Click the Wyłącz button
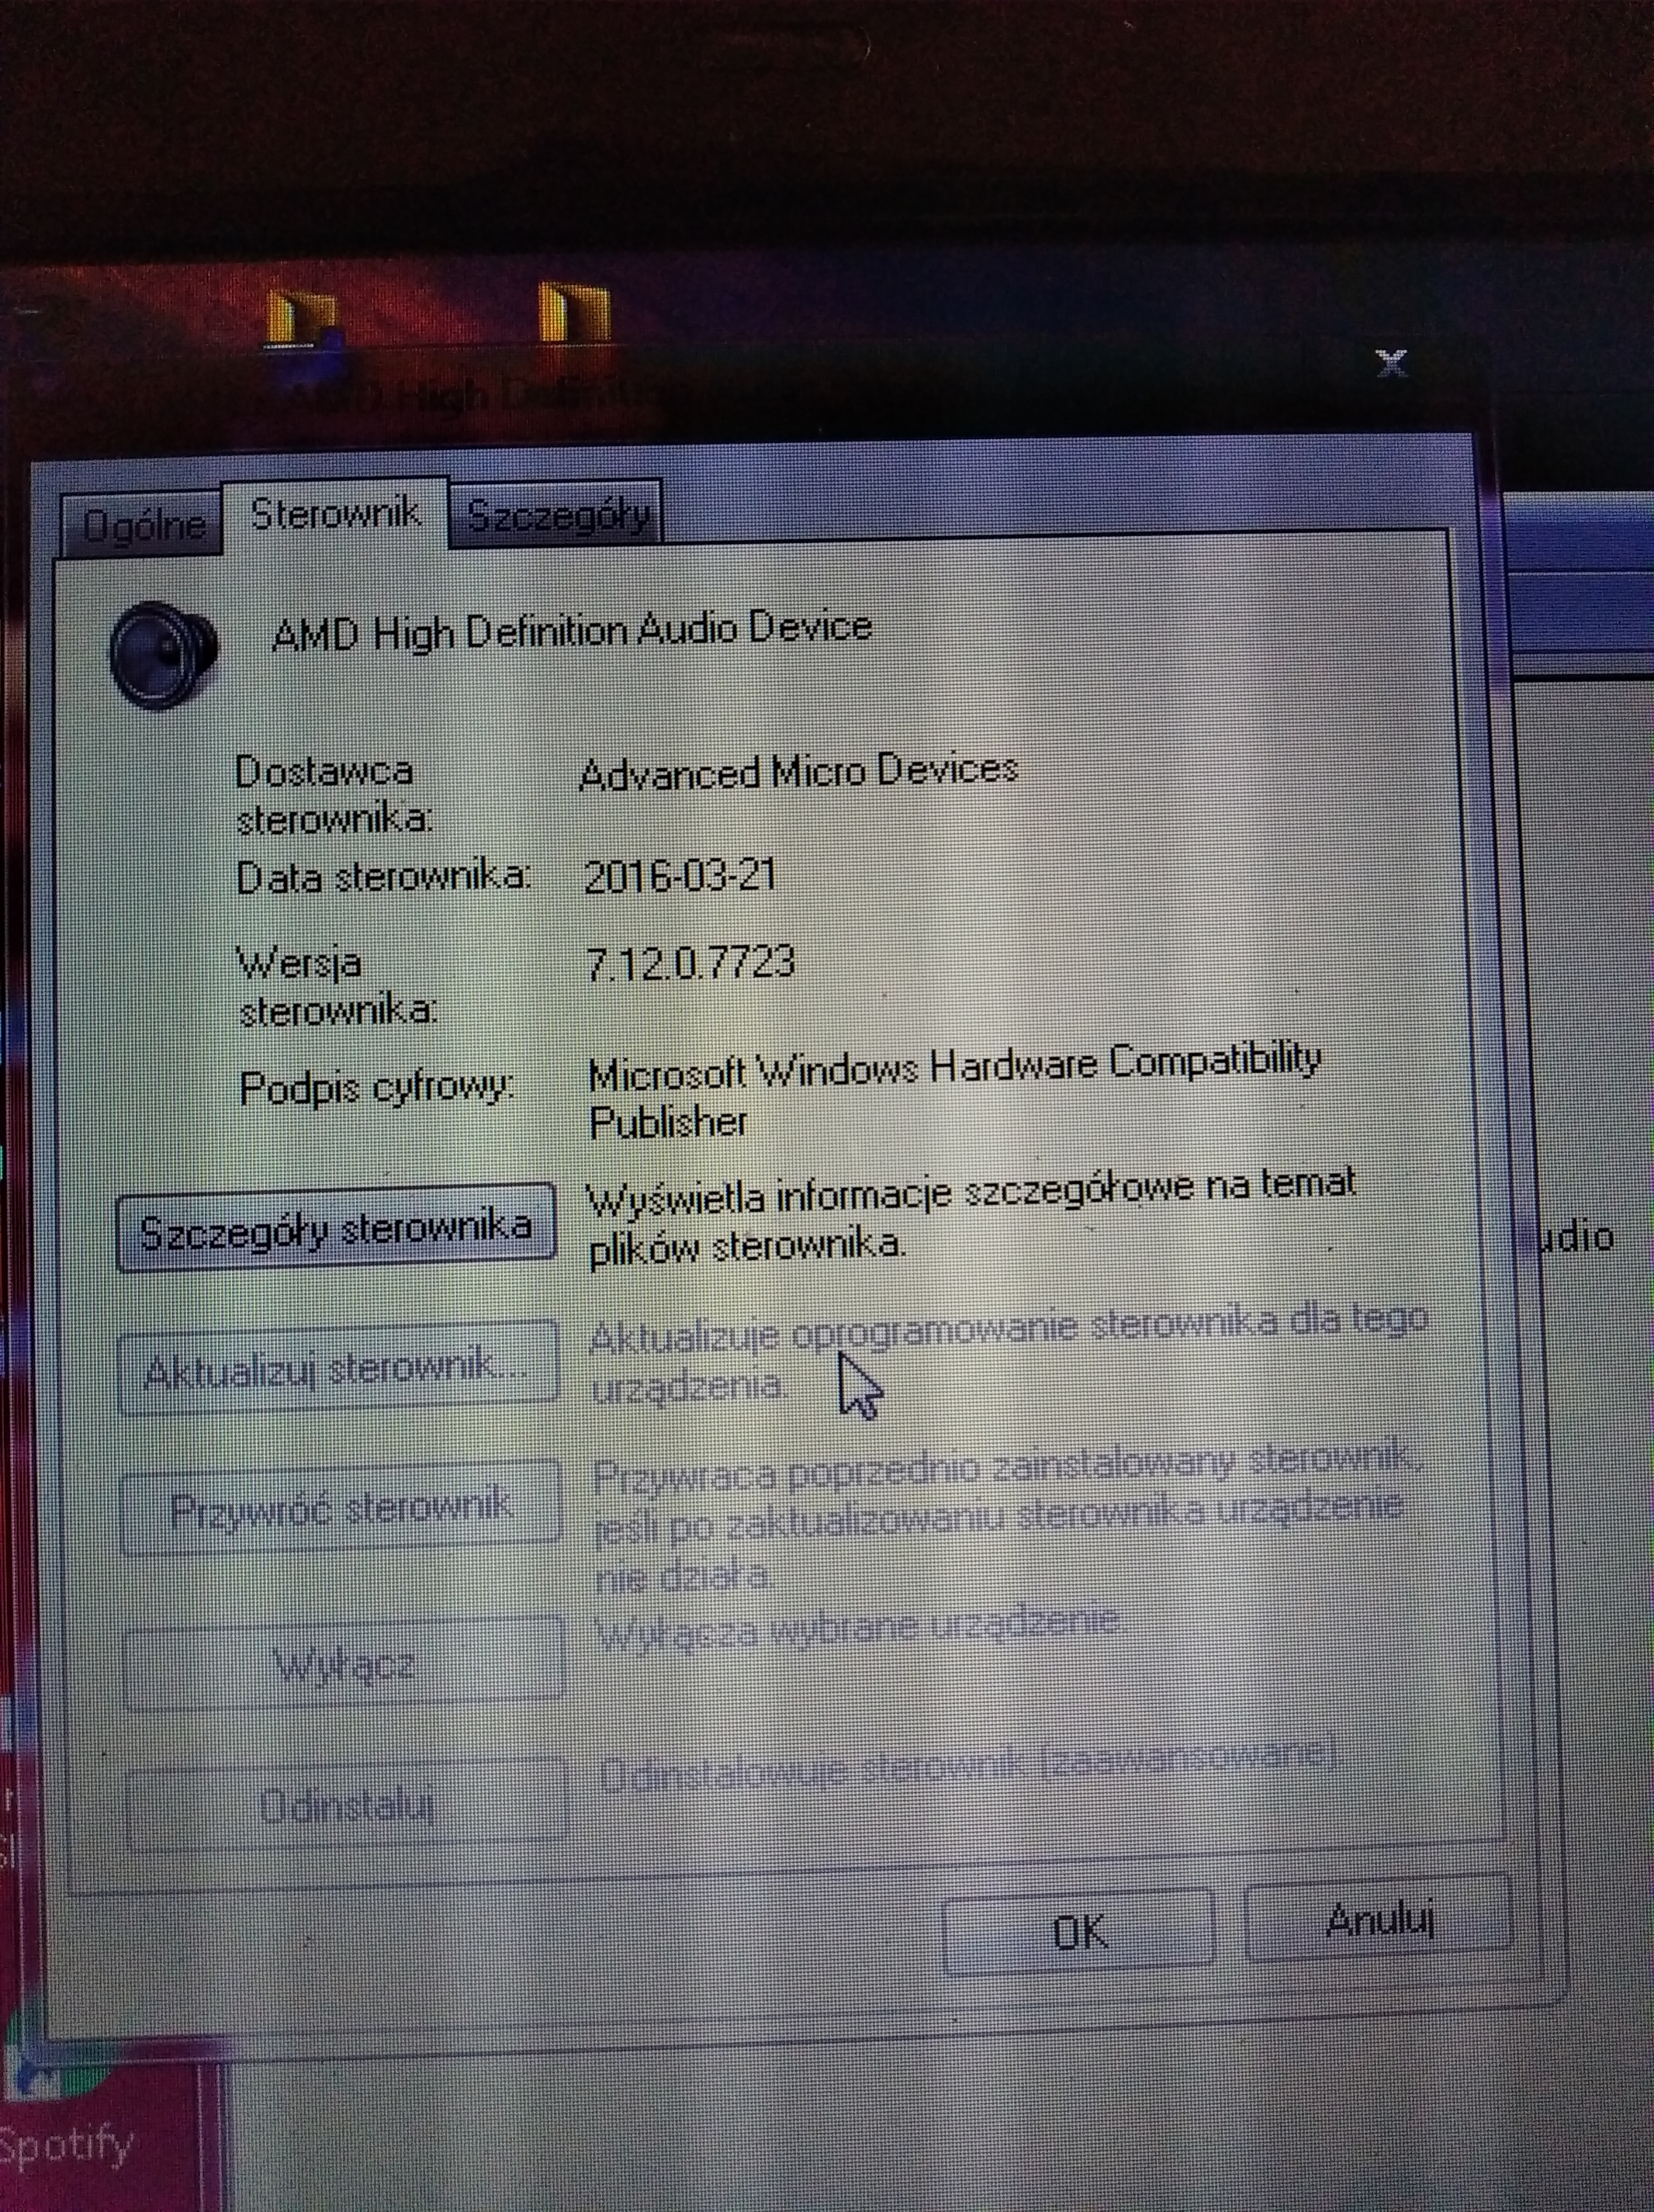This screenshot has height=2212, width=1654. click(343, 1664)
